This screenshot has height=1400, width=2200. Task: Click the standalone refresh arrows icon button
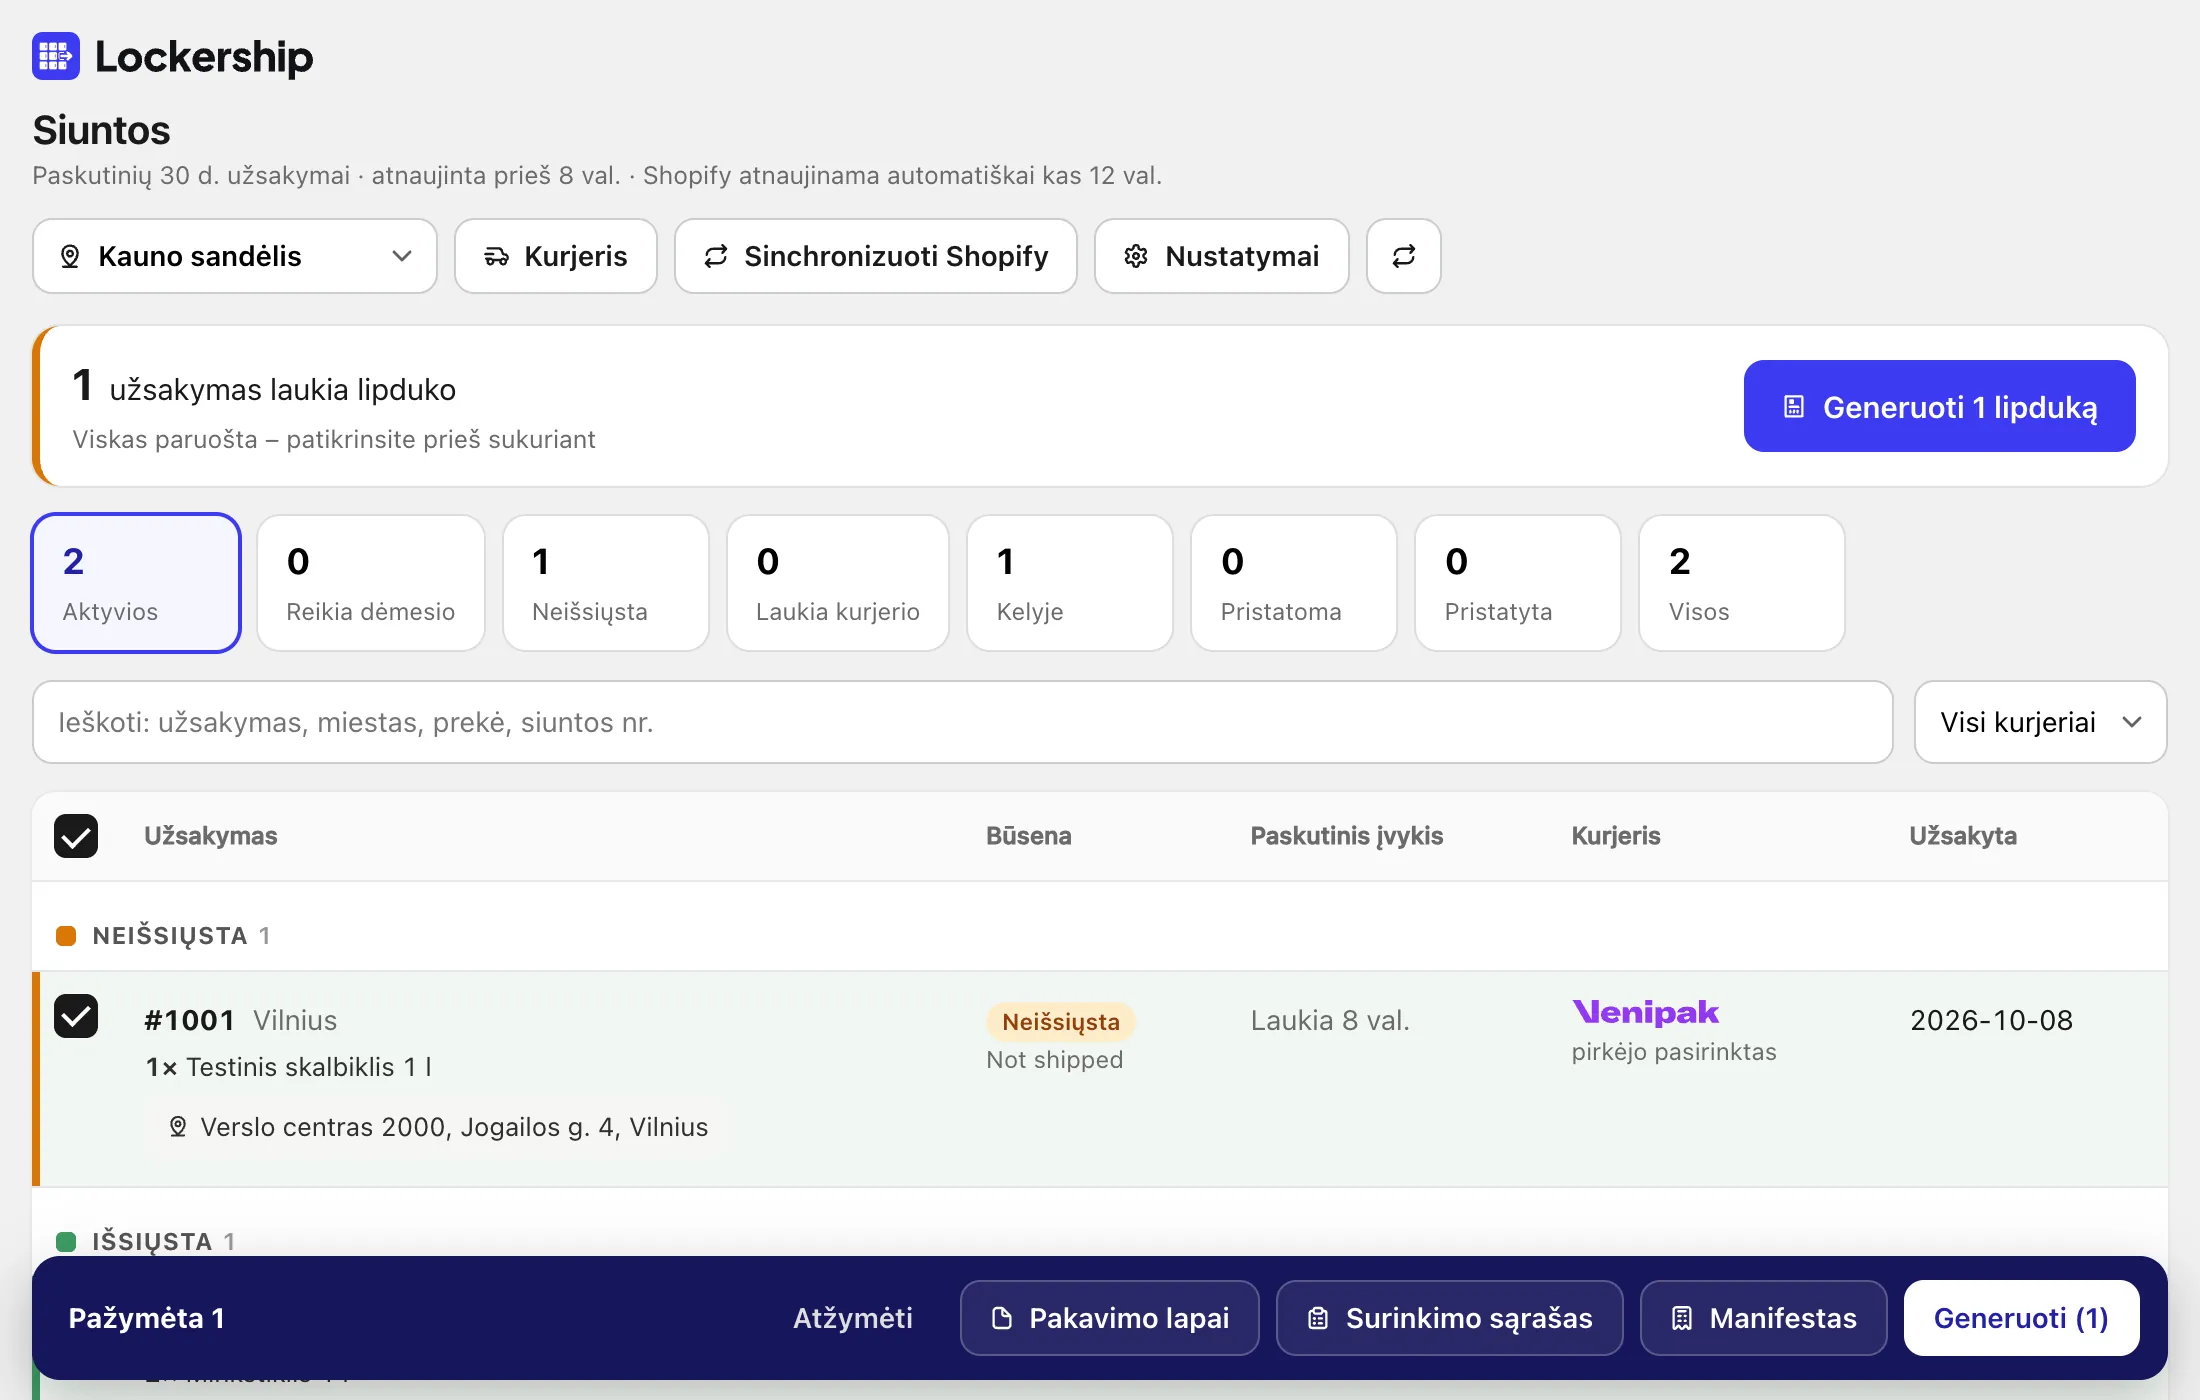click(1404, 256)
